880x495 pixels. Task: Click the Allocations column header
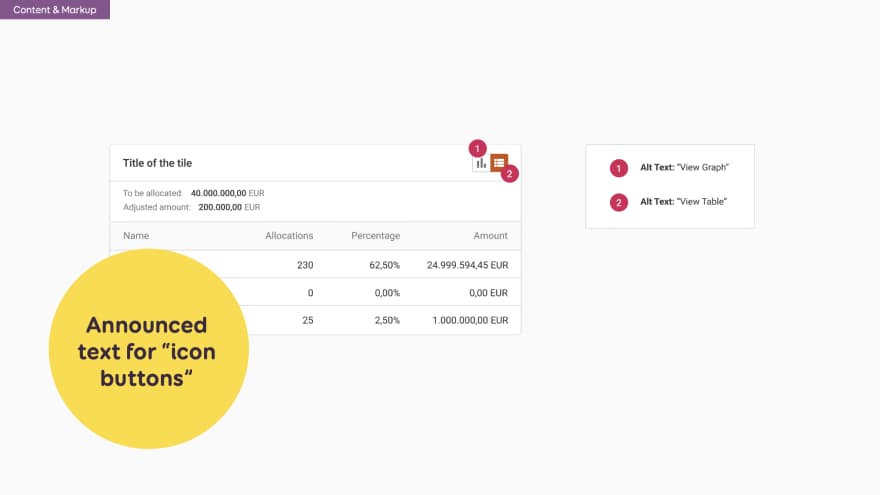click(x=289, y=236)
